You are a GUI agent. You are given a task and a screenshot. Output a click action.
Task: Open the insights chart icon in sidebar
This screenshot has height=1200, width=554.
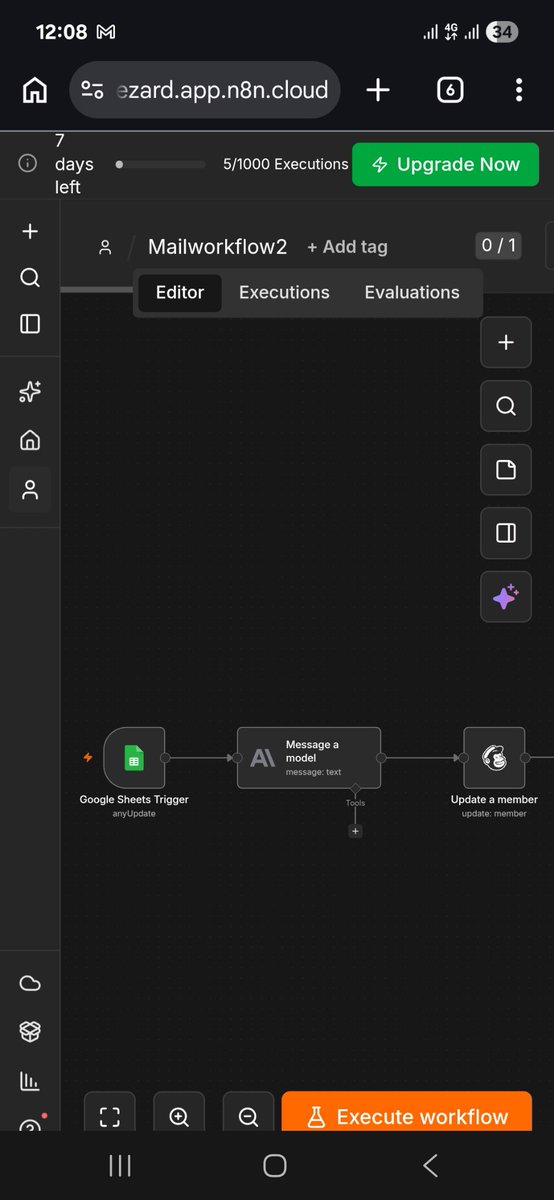(30, 1080)
